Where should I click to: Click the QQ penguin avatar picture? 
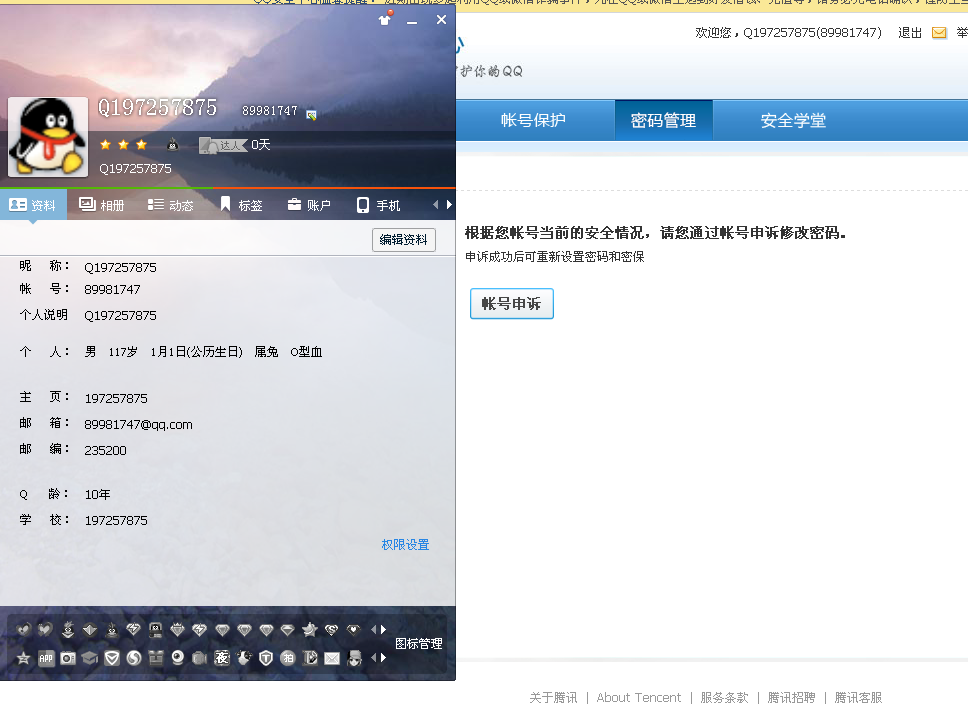48,137
